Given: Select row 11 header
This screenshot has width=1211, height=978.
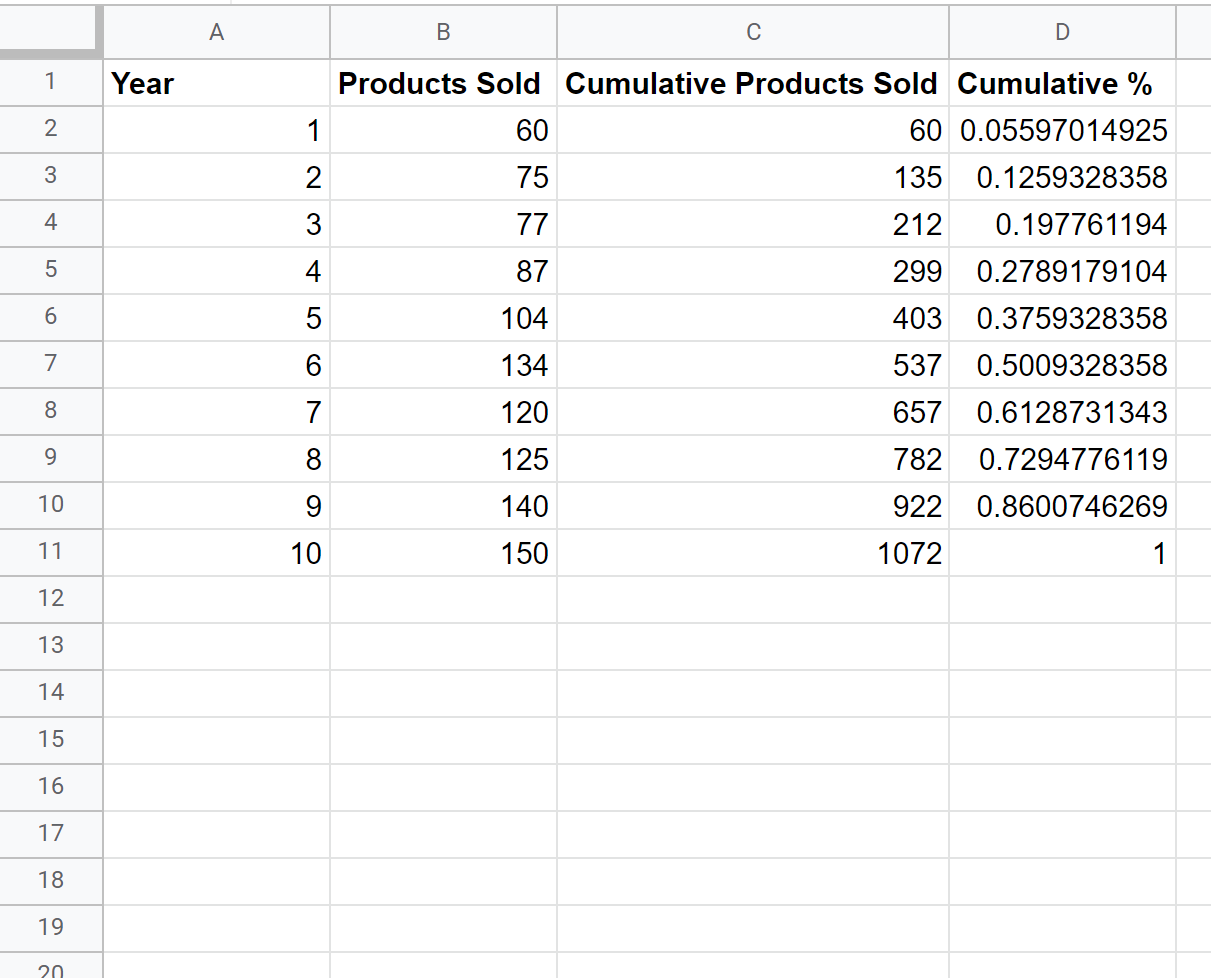Looking at the screenshot, I should tap(51, 552).
